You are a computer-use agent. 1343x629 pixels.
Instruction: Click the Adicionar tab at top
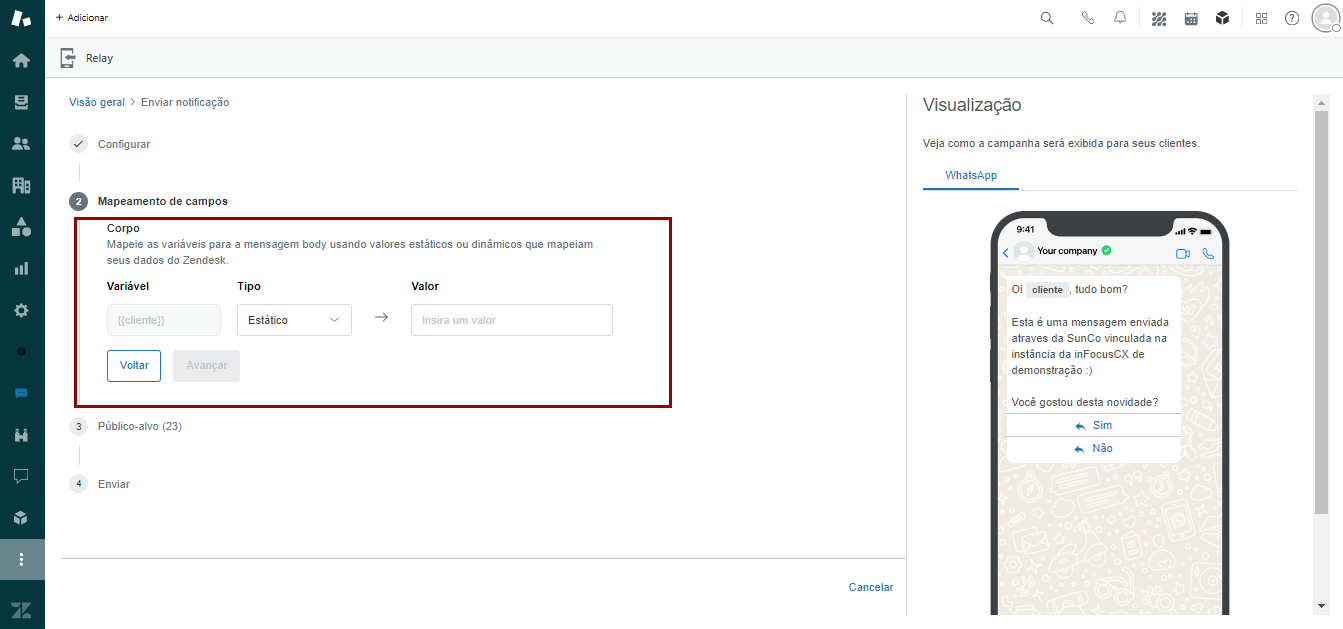82,18
